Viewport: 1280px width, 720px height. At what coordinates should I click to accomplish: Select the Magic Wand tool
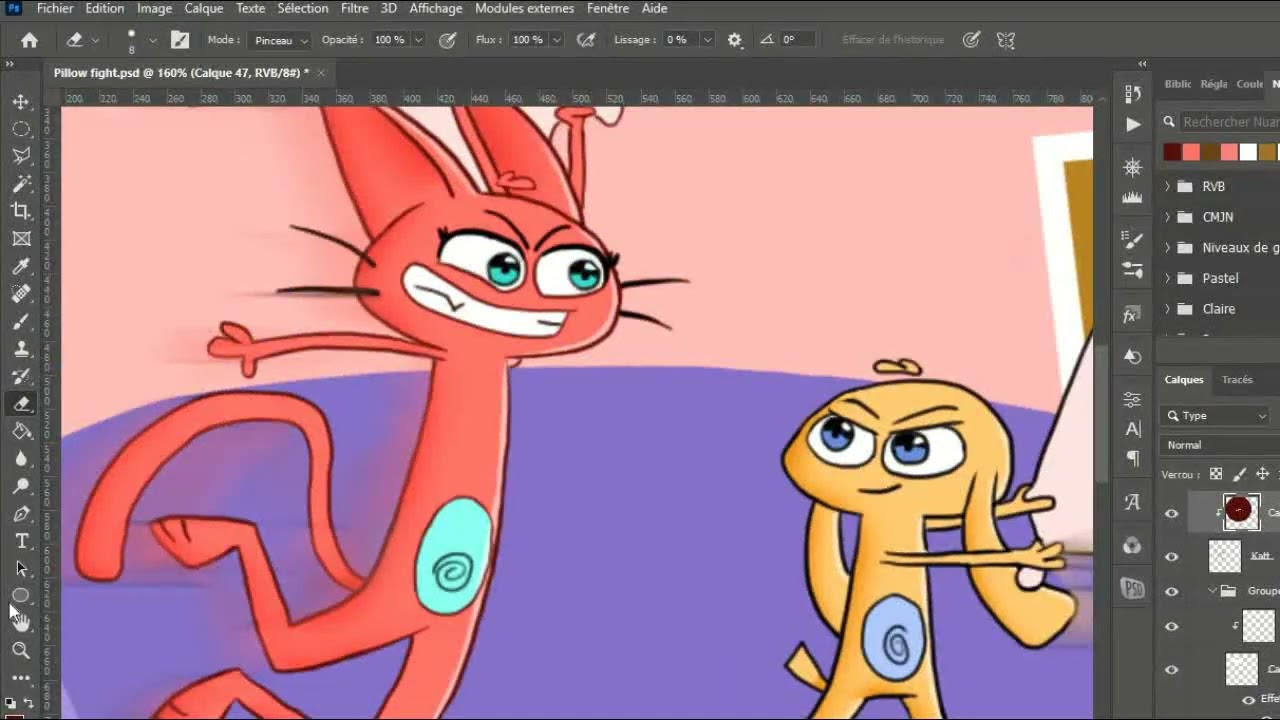[x=21, y=184]
